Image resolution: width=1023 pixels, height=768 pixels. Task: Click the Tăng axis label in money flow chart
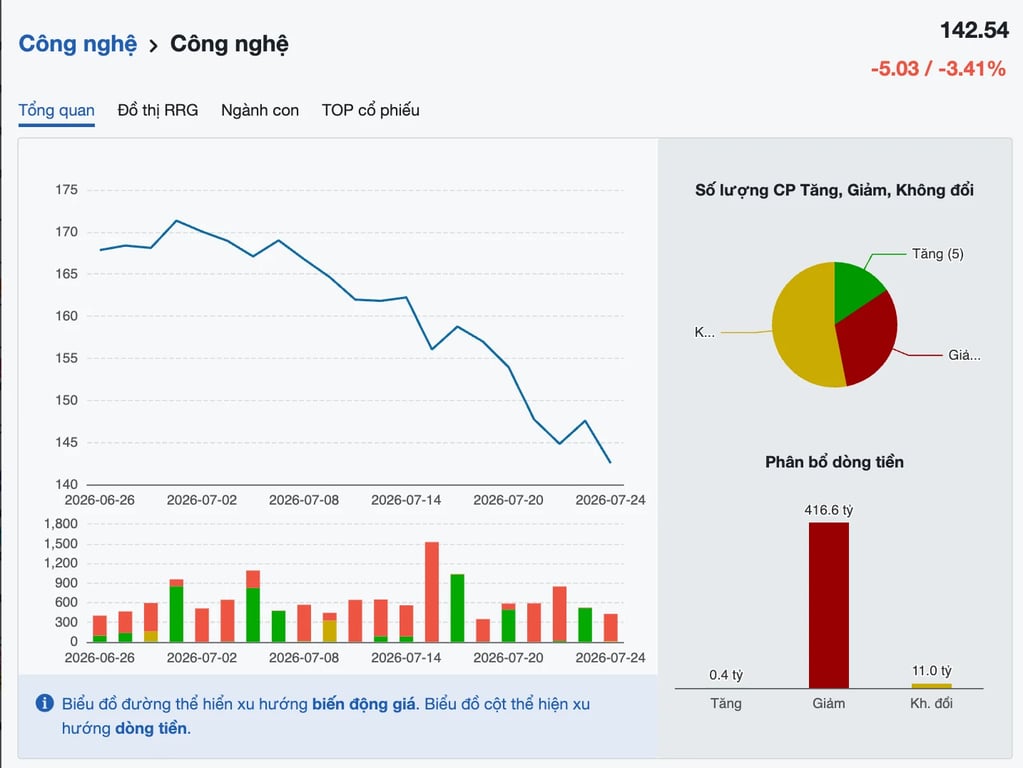pyautogui.click(x=726, y=703)
